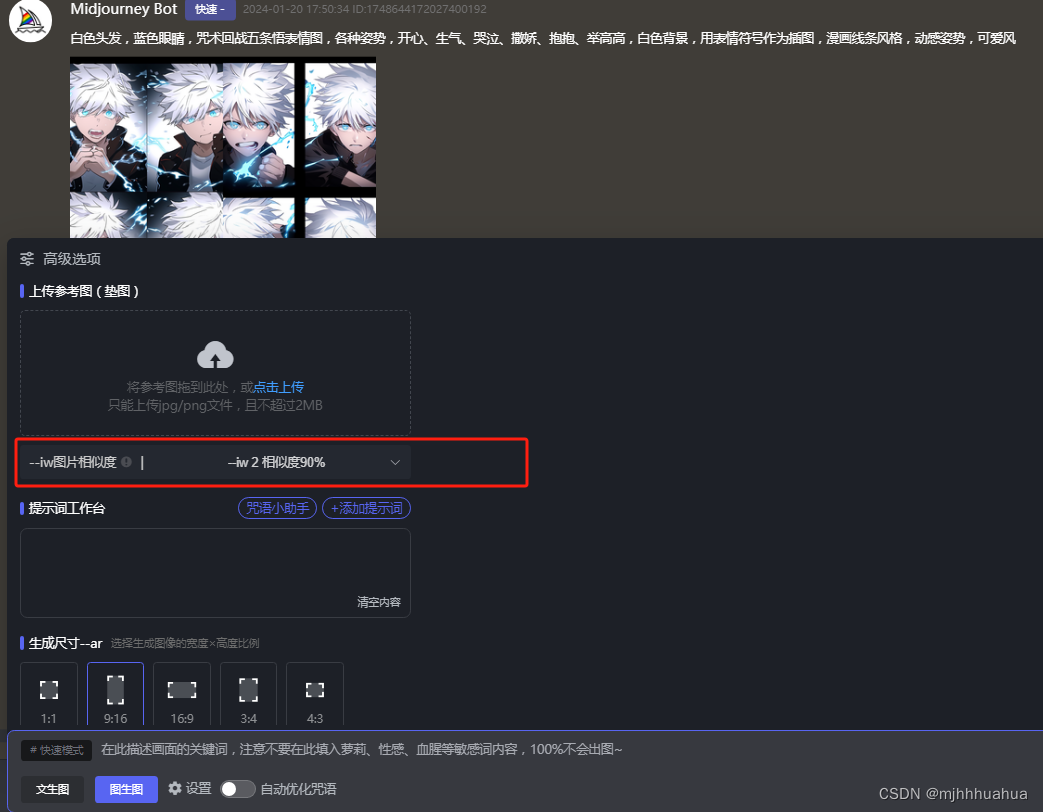Select the 4:3 aspect ratio
This screenshot has height=812, width=1043.
coord(315,693)
